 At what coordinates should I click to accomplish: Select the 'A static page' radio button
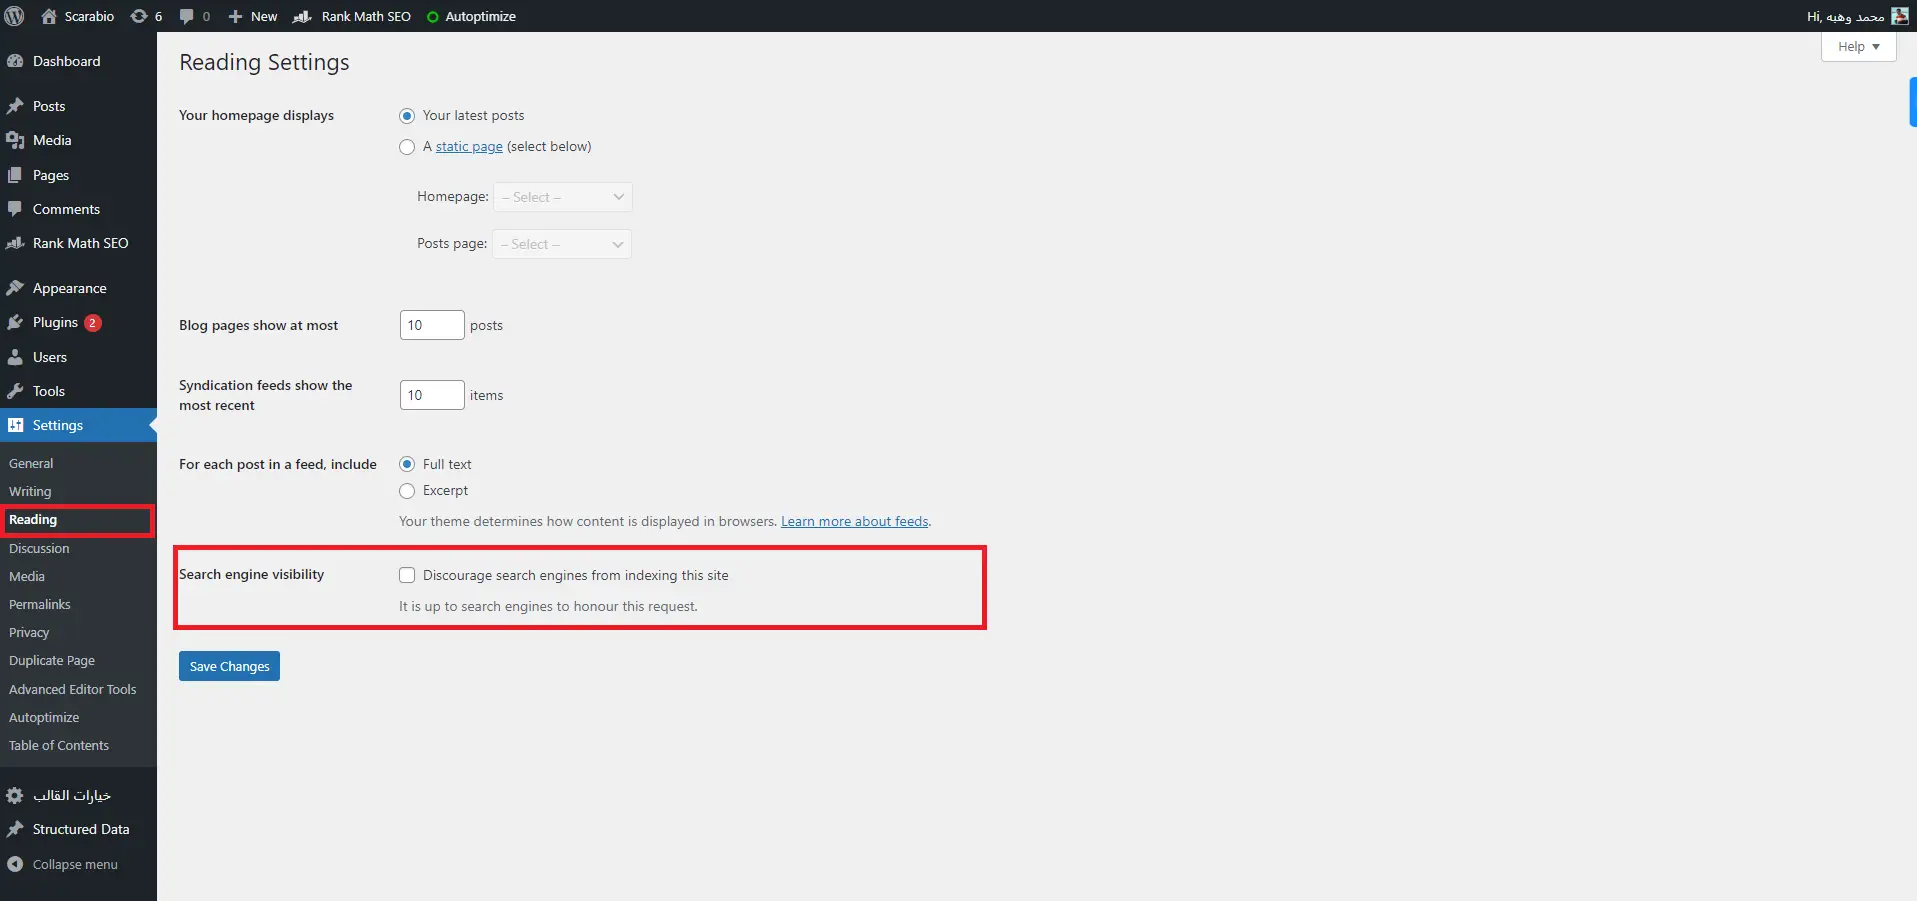(407, 147)
